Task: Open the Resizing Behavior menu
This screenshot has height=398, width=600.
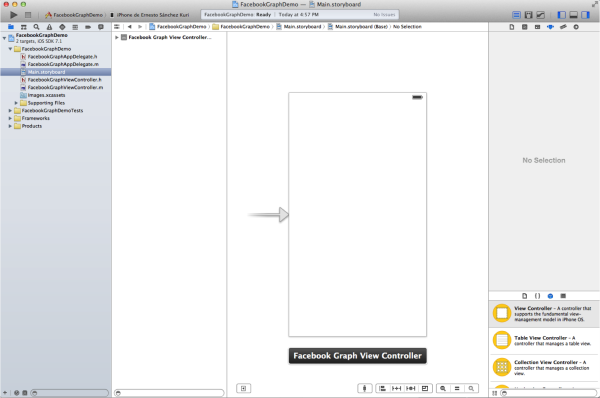Action: (x=425, y=388)
